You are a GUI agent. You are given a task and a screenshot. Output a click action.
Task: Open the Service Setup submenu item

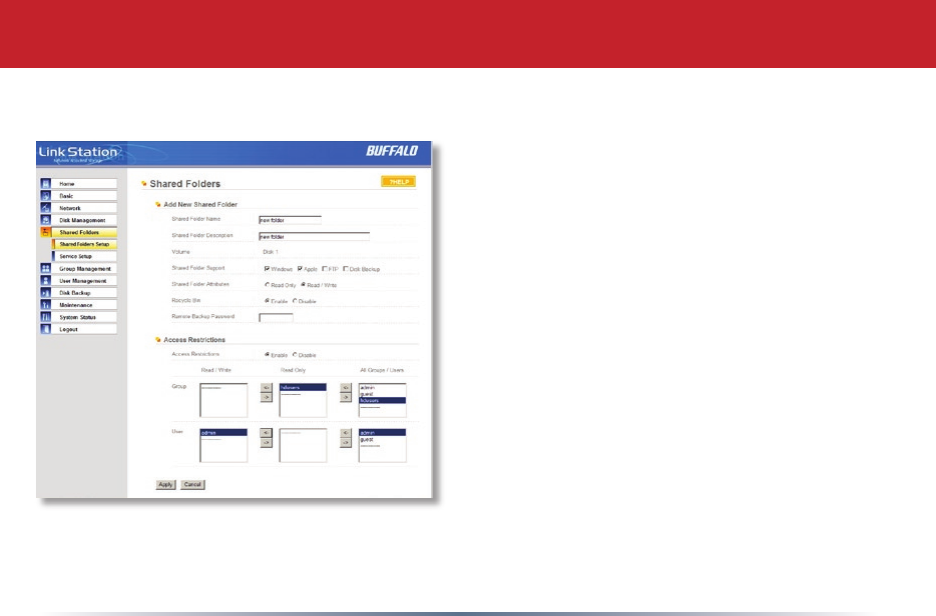pos(84,256)
